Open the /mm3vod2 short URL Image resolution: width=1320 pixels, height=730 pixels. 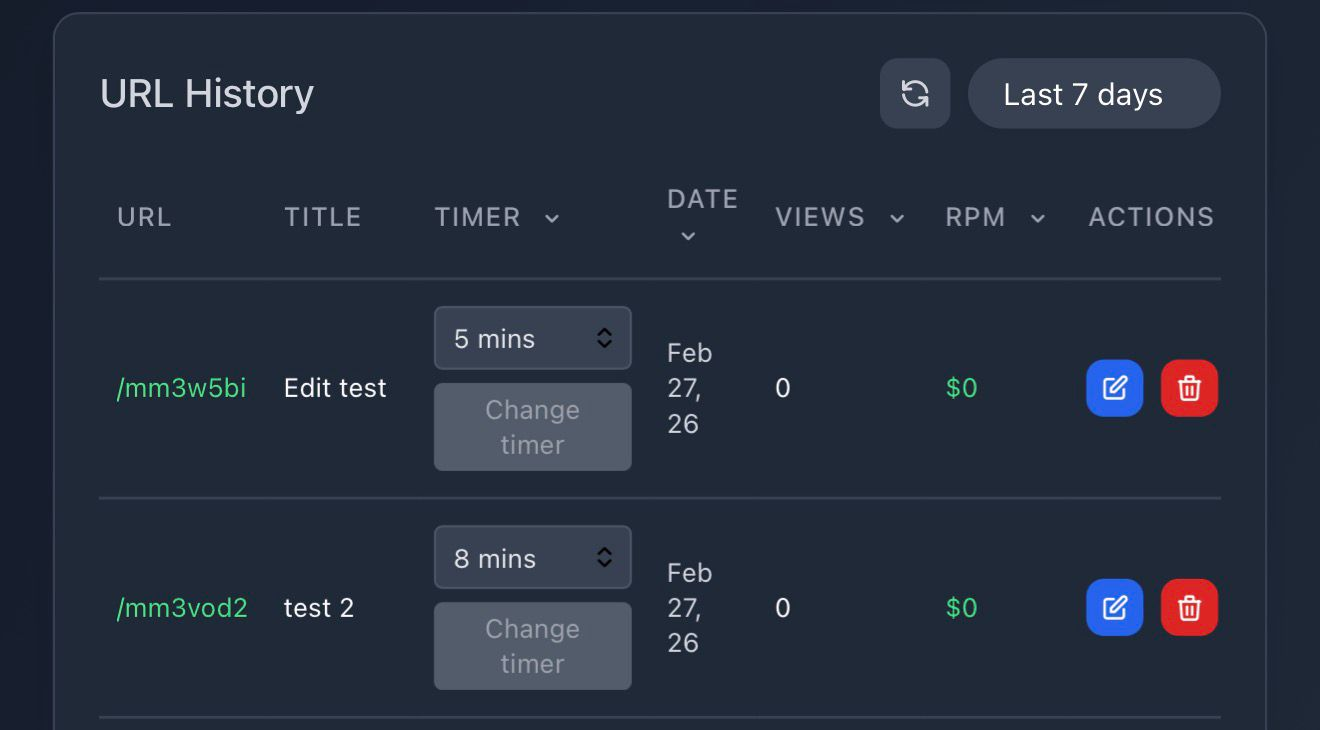click(183, 607)
